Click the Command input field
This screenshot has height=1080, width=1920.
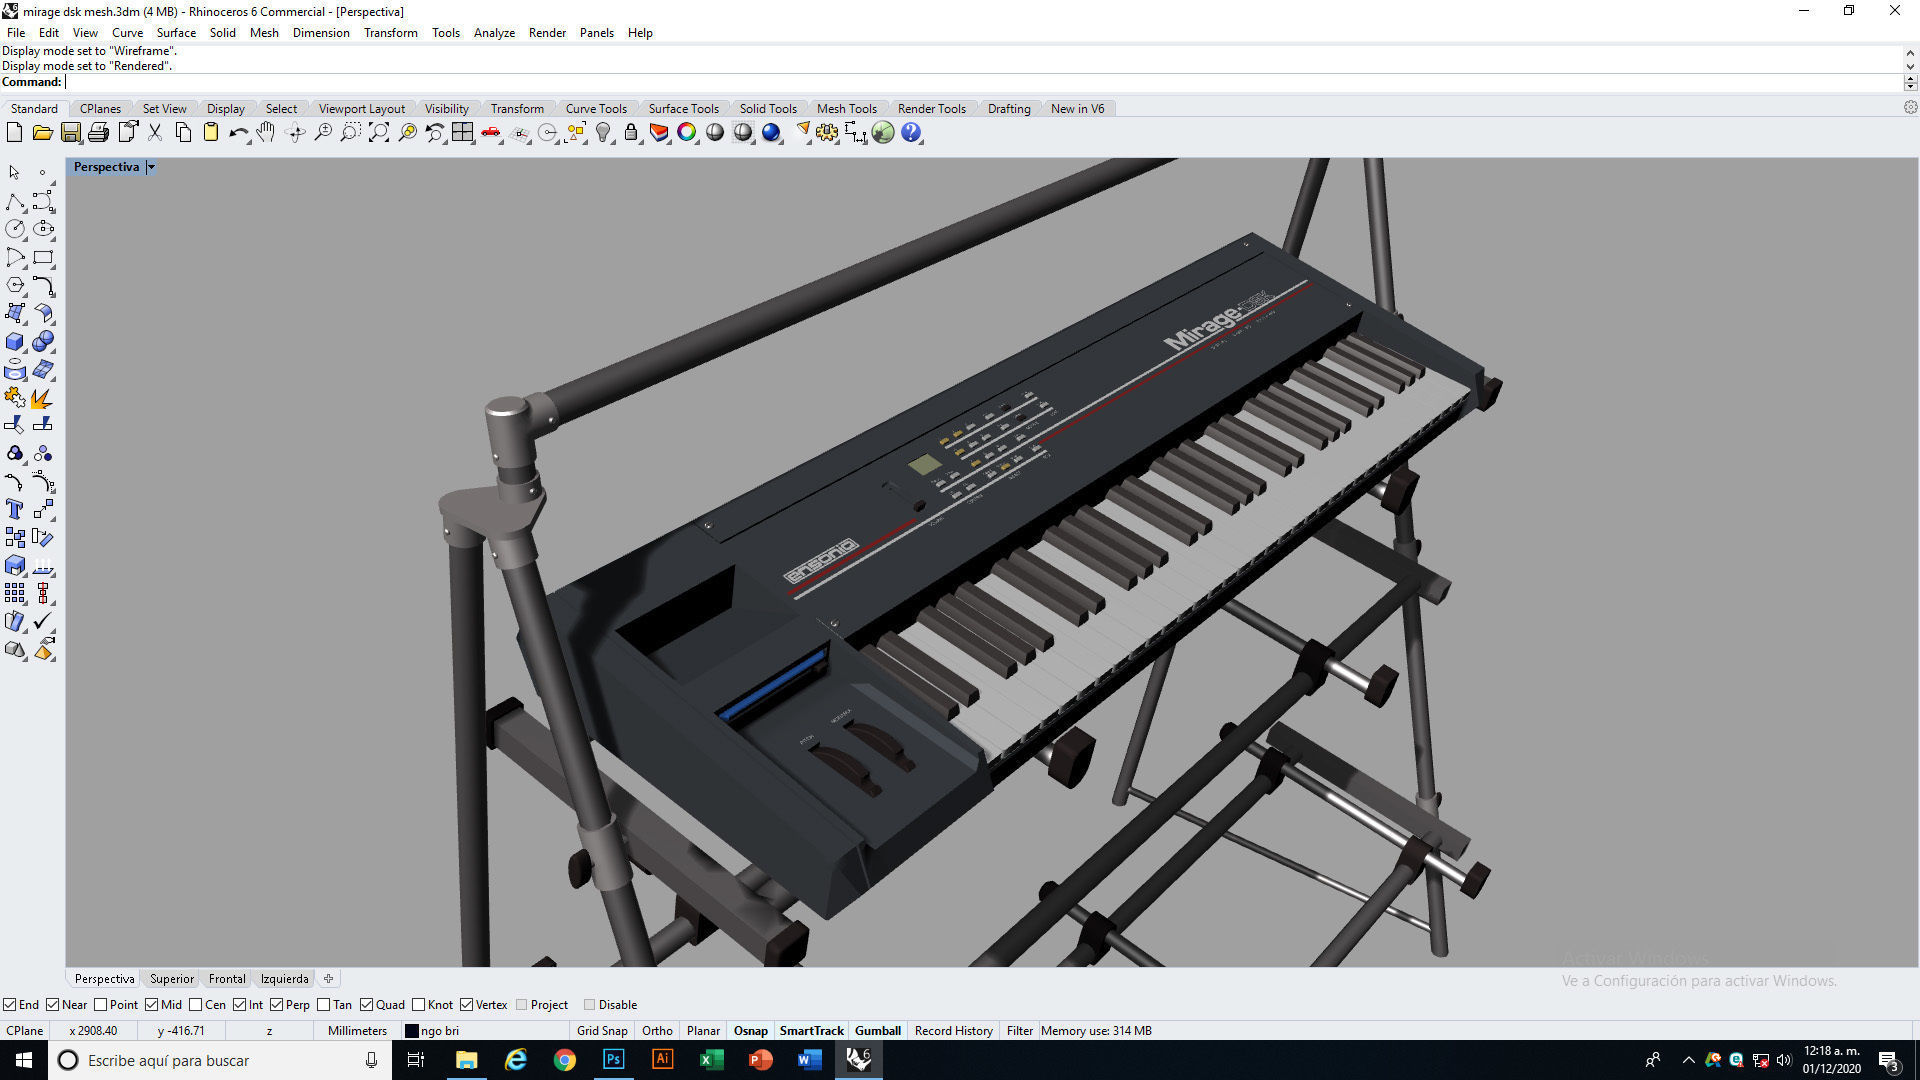pos(984,82)
